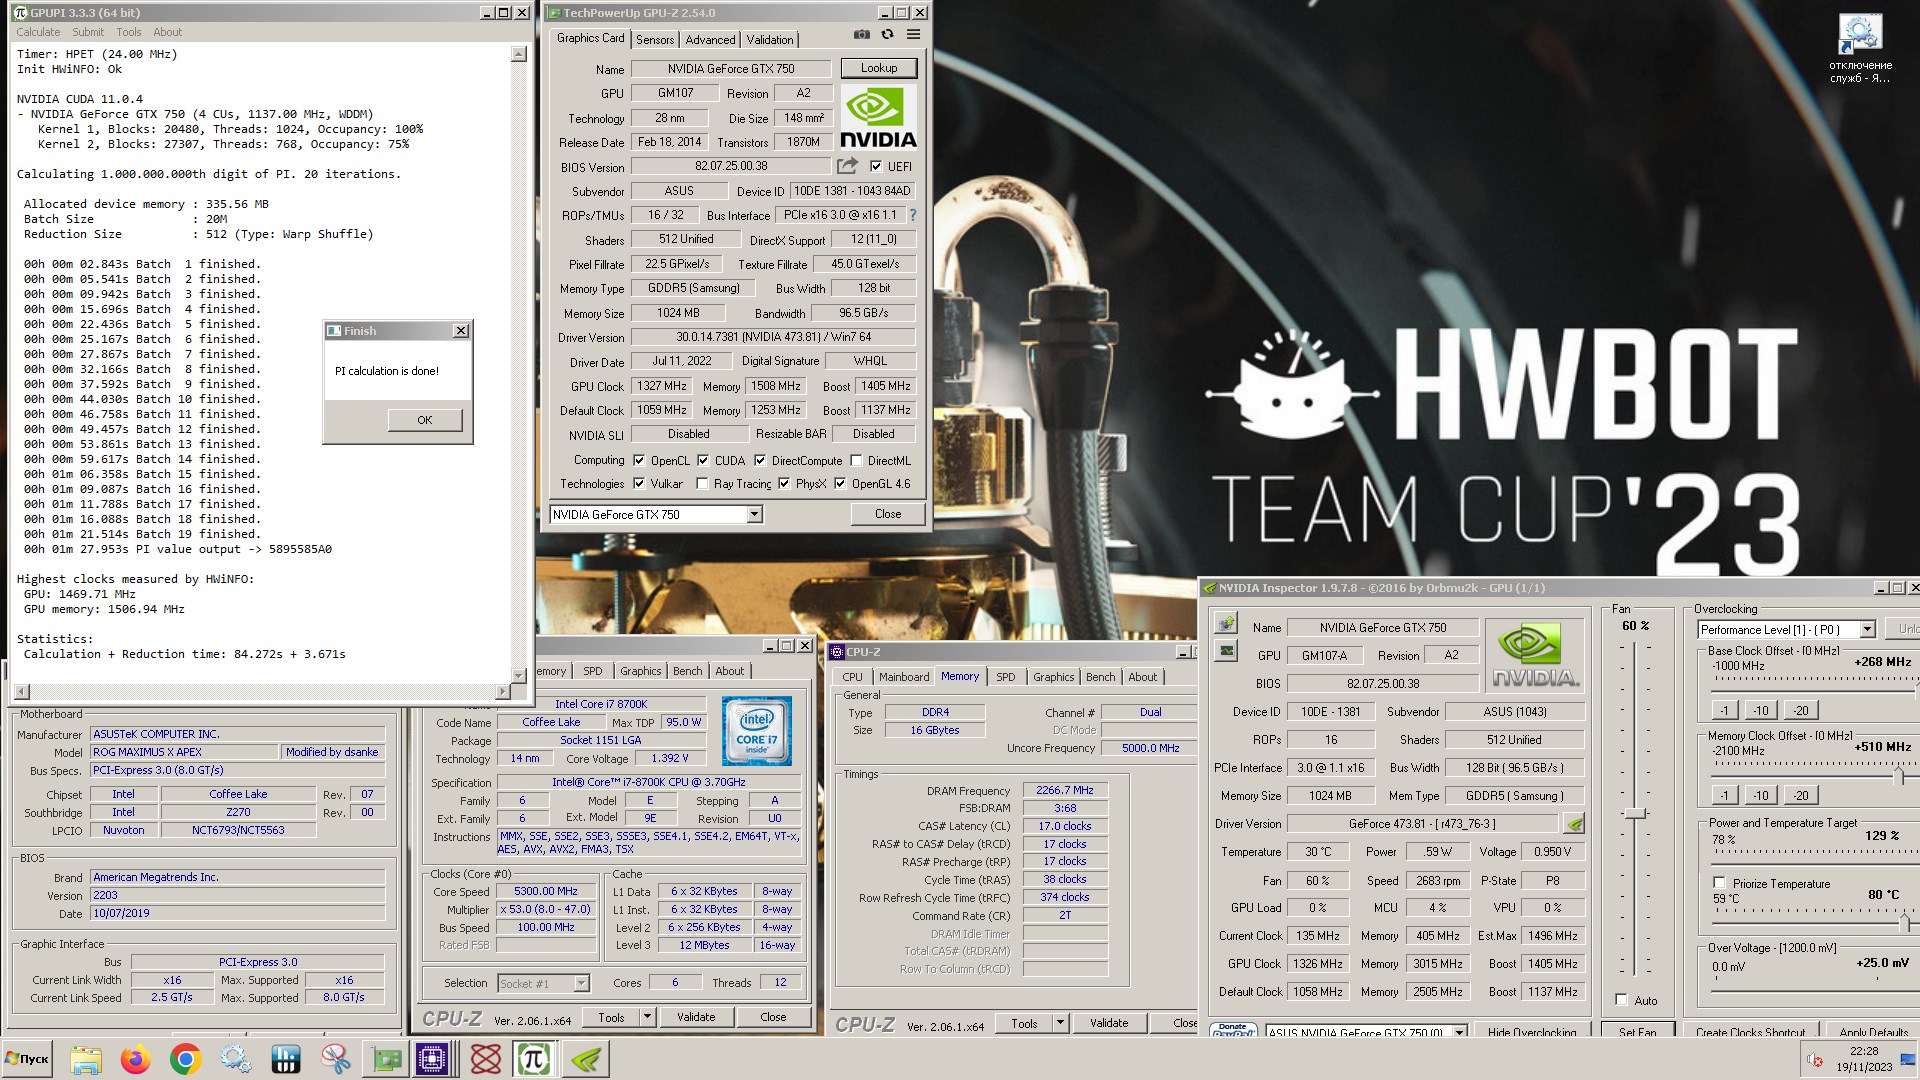Image resolution: width=1920 pixels, height=1080 pixels.
Task: Open Snipping Tool scissors icon on taskbar
Action: pos(336,1059)
